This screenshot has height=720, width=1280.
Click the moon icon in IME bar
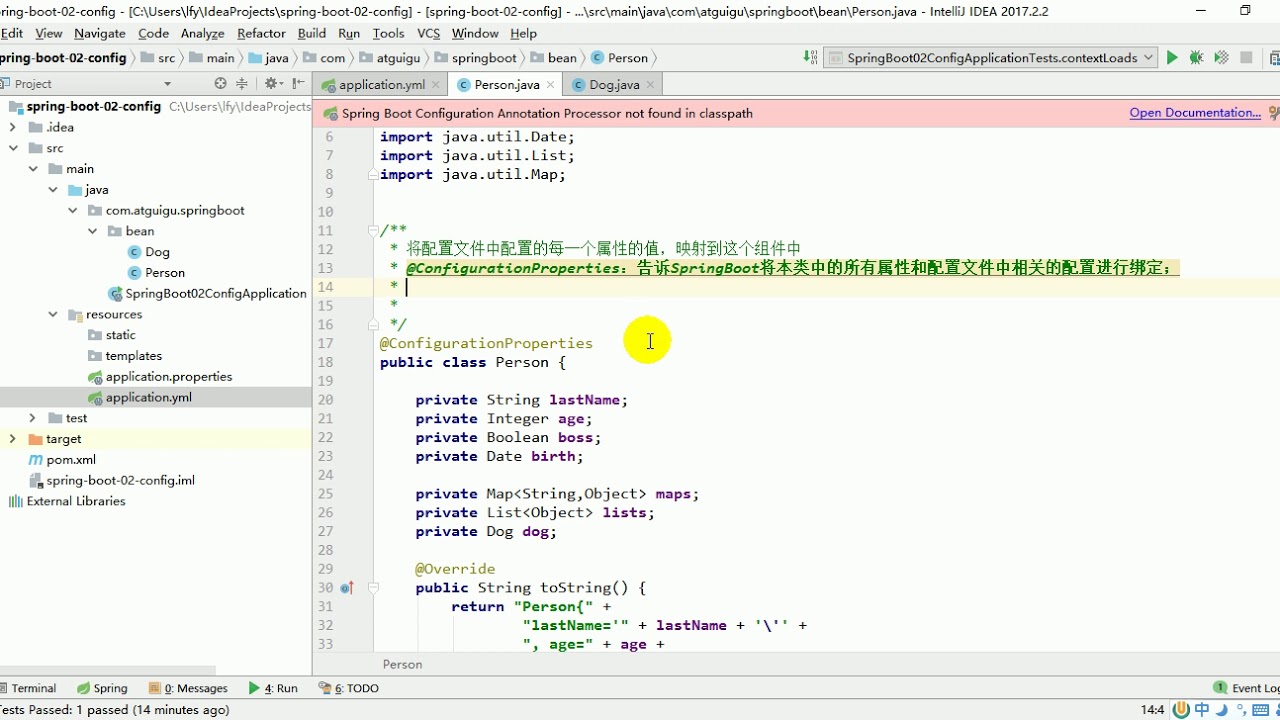tap(1222, 710)
